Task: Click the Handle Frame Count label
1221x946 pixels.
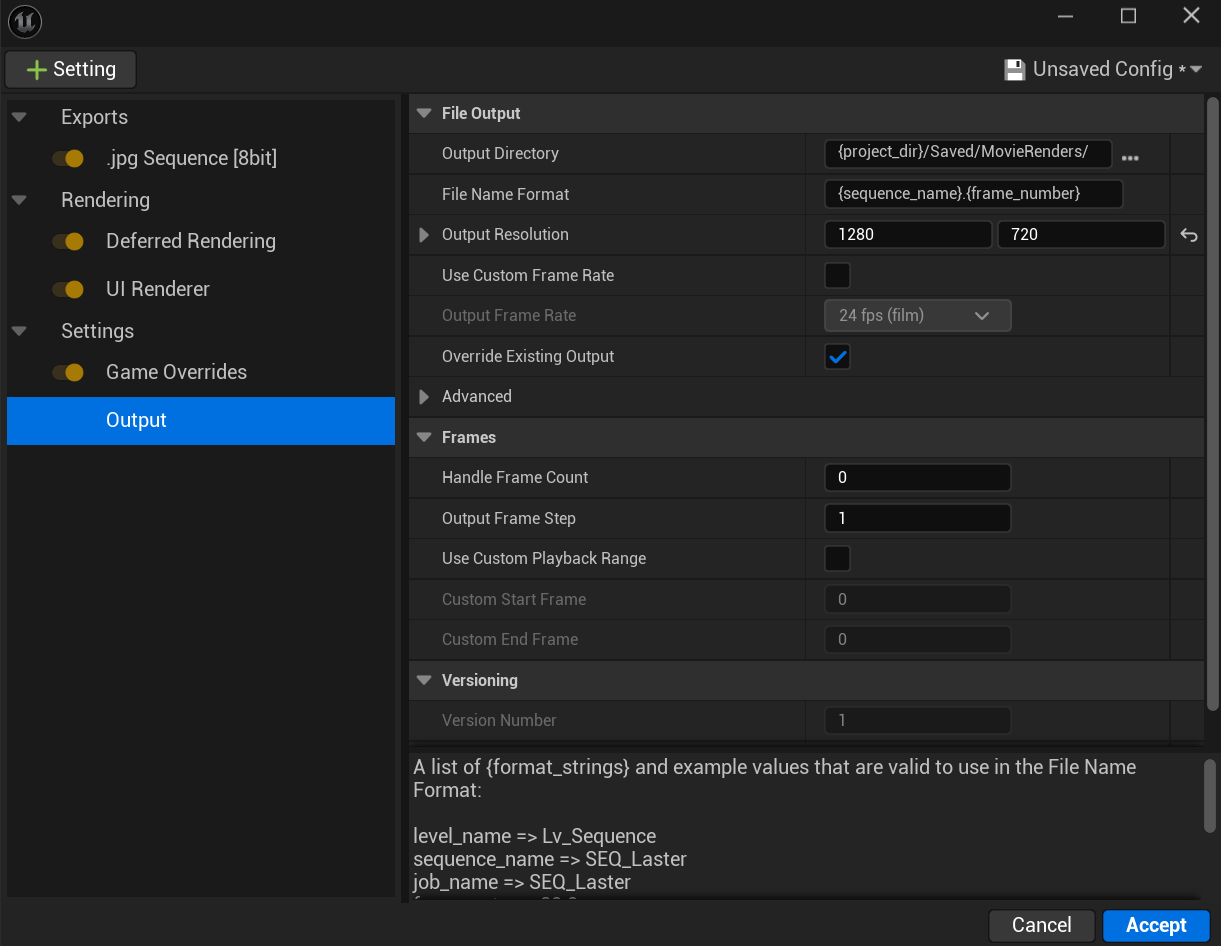Action: pos(515,478)
